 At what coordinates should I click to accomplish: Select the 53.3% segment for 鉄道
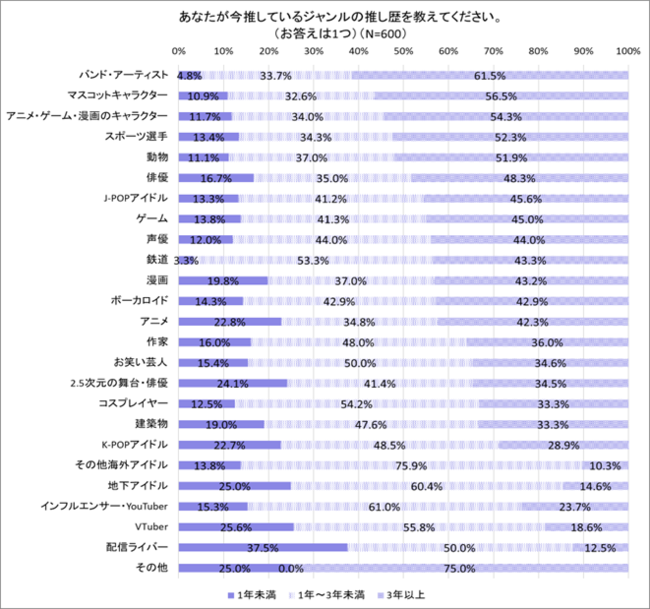[x=313, y=260]
